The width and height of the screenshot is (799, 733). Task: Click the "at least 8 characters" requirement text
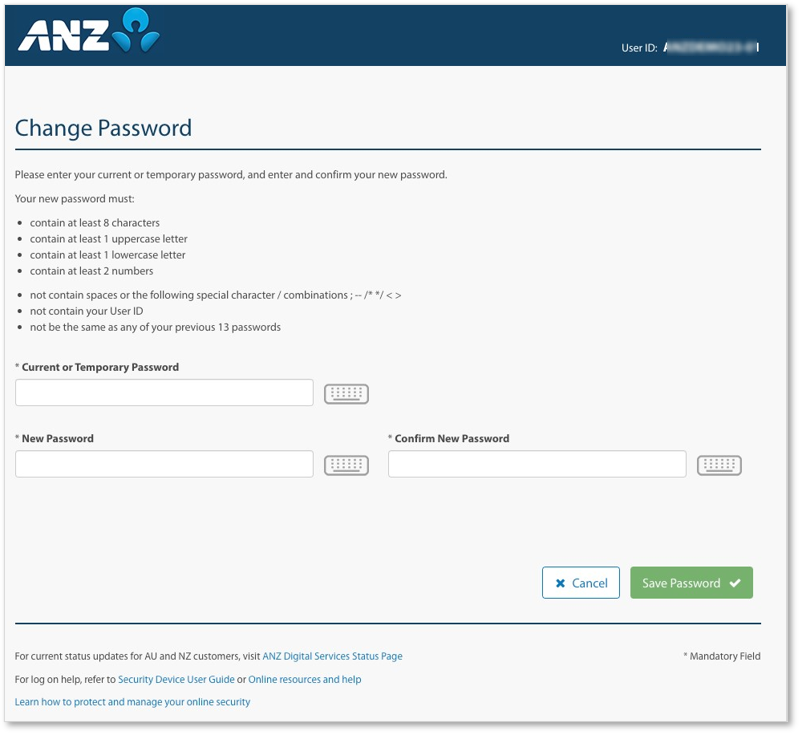[95, 223]
